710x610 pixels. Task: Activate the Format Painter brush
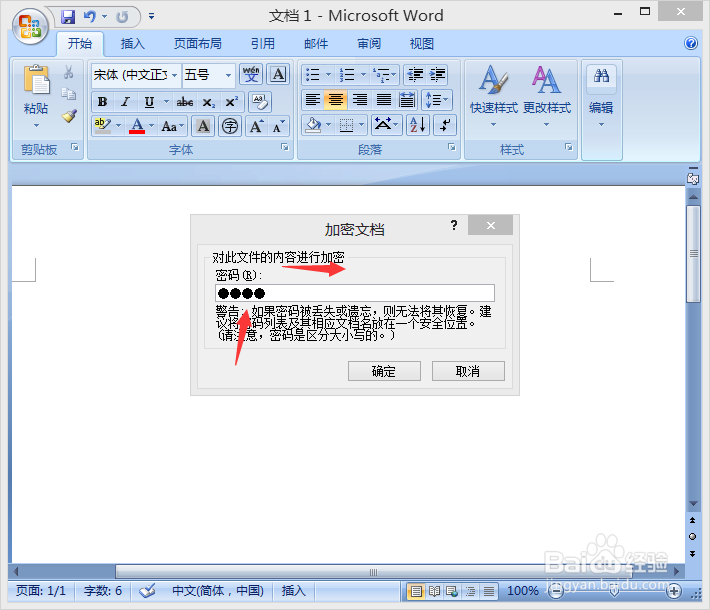click(69, 116)
